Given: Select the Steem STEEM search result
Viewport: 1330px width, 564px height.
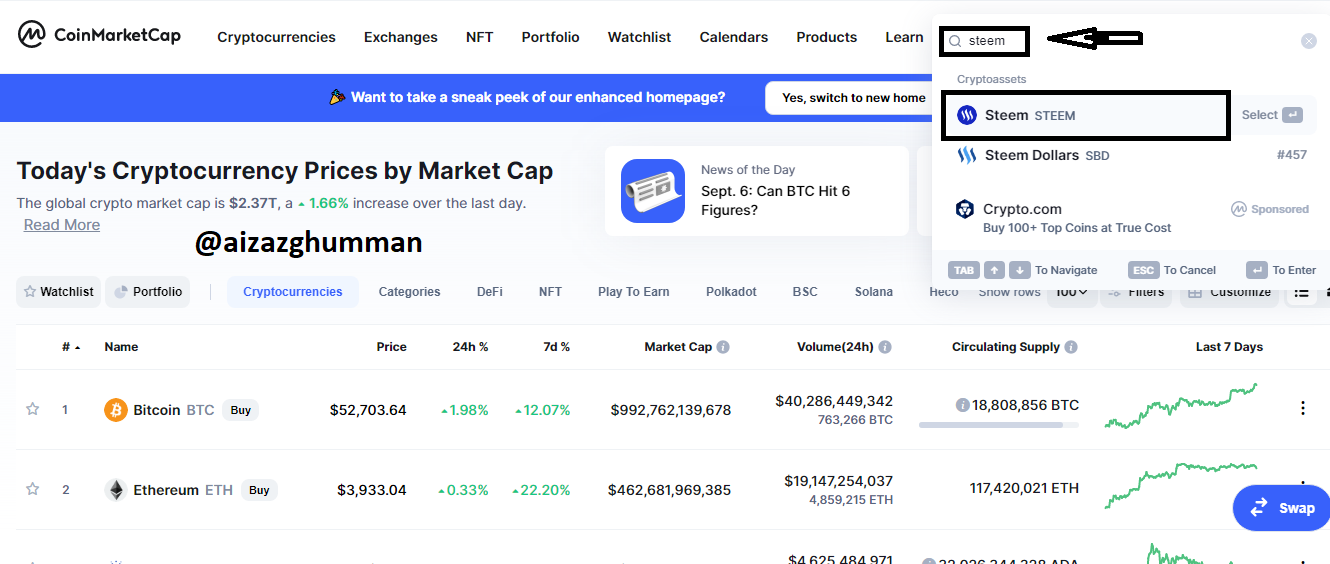Looking at the screenshot, I should (1085, 115).
